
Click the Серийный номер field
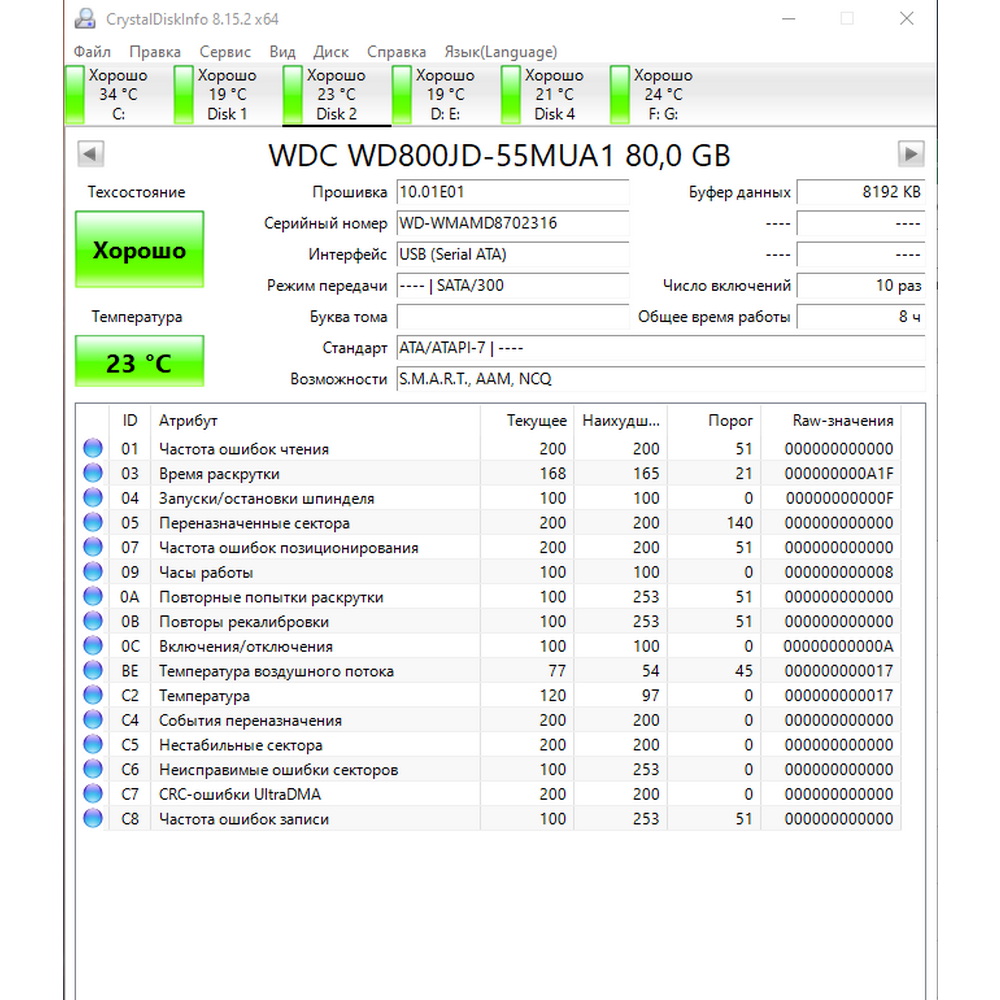tap(512, 224)
